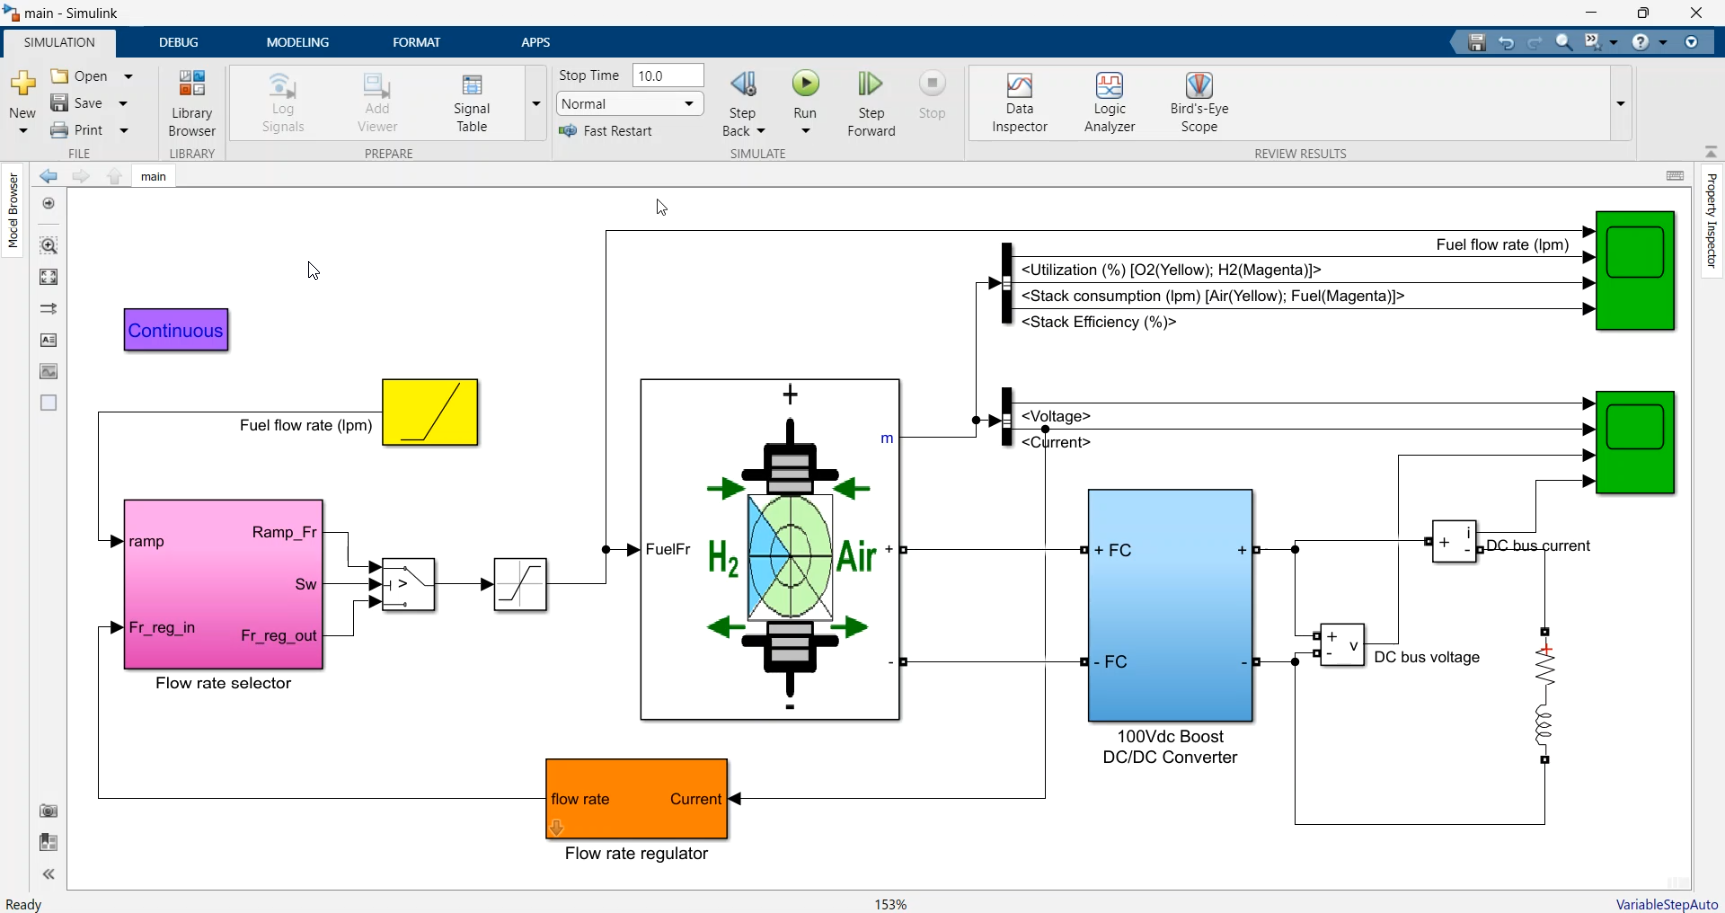Viewport: 1725px width, 913px height.
Task: Switch to the FORMAT tab
Action: [416, 42]
